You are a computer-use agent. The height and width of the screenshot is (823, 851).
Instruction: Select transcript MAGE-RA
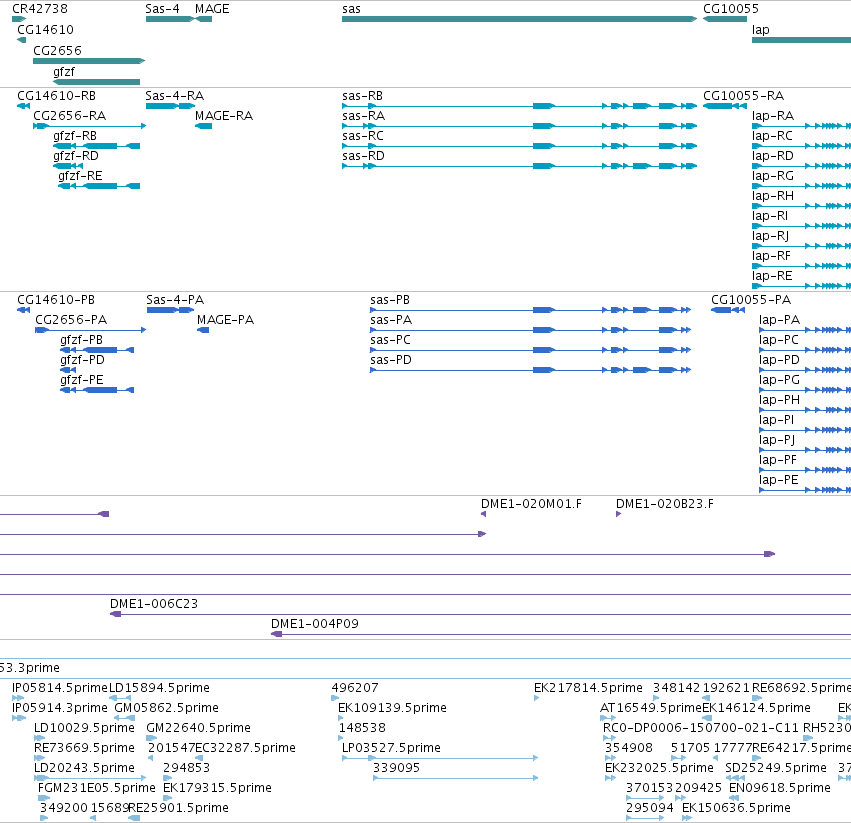204,126
